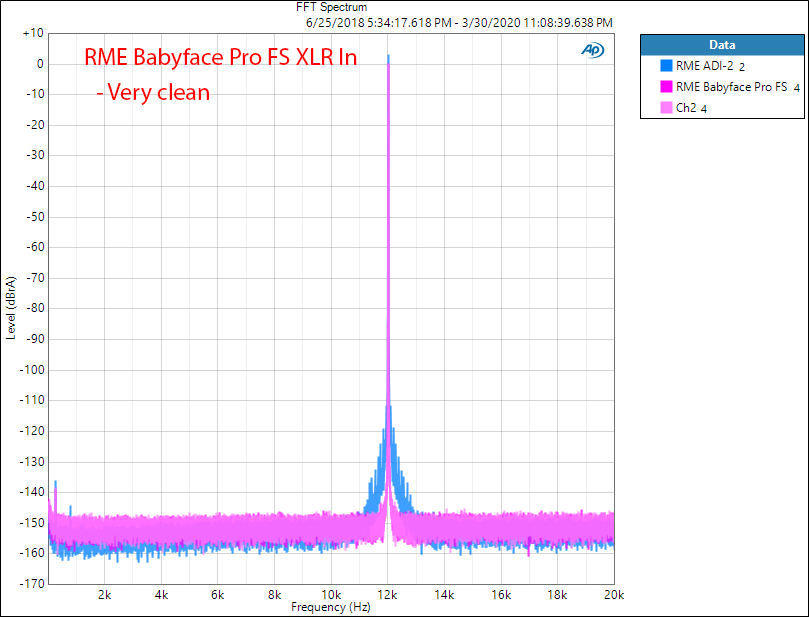The width and height of the screenshot is (809, 617).
Task: Click the '- Very clean' annotation text
Action: (x=153, y=92)
